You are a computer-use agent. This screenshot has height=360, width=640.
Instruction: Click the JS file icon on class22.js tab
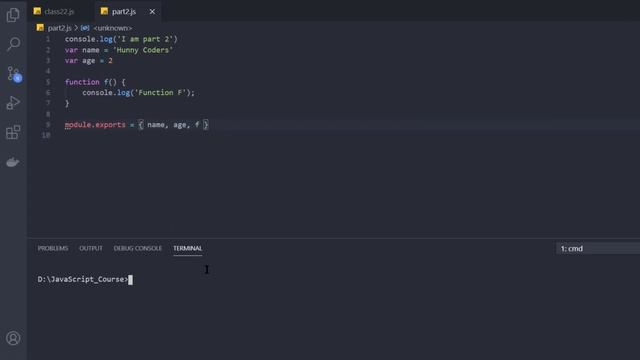[37, 11]
